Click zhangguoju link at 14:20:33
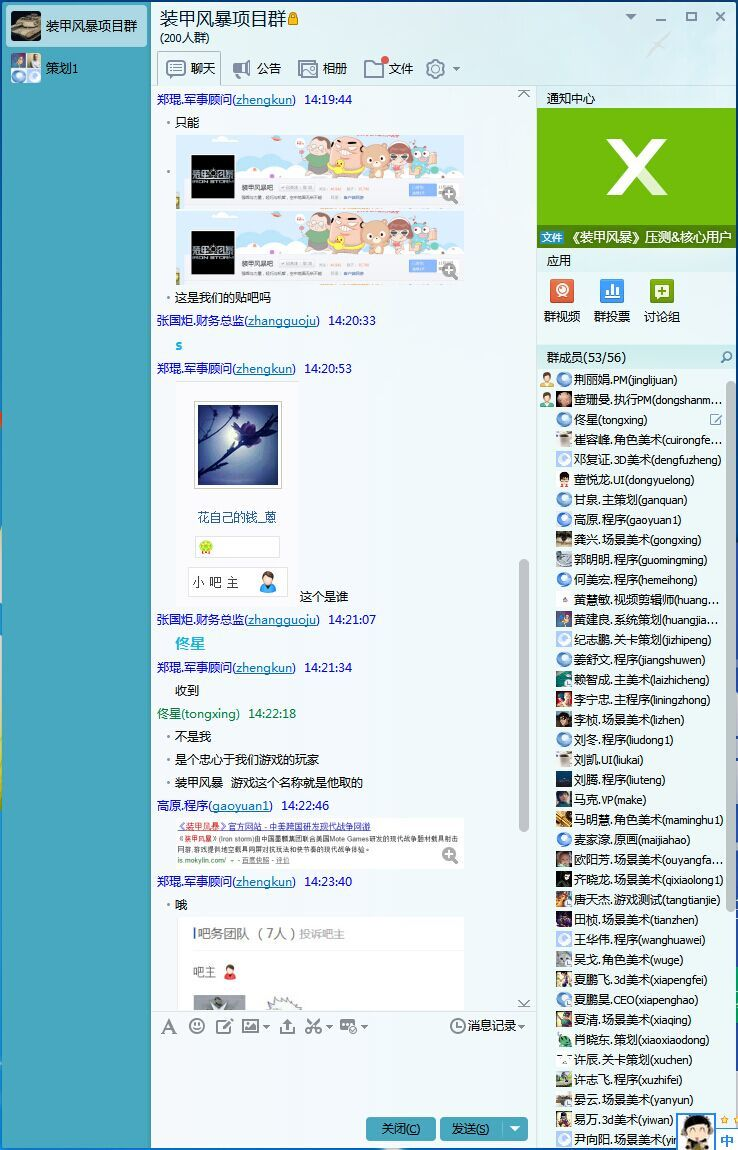 (282, 321)
